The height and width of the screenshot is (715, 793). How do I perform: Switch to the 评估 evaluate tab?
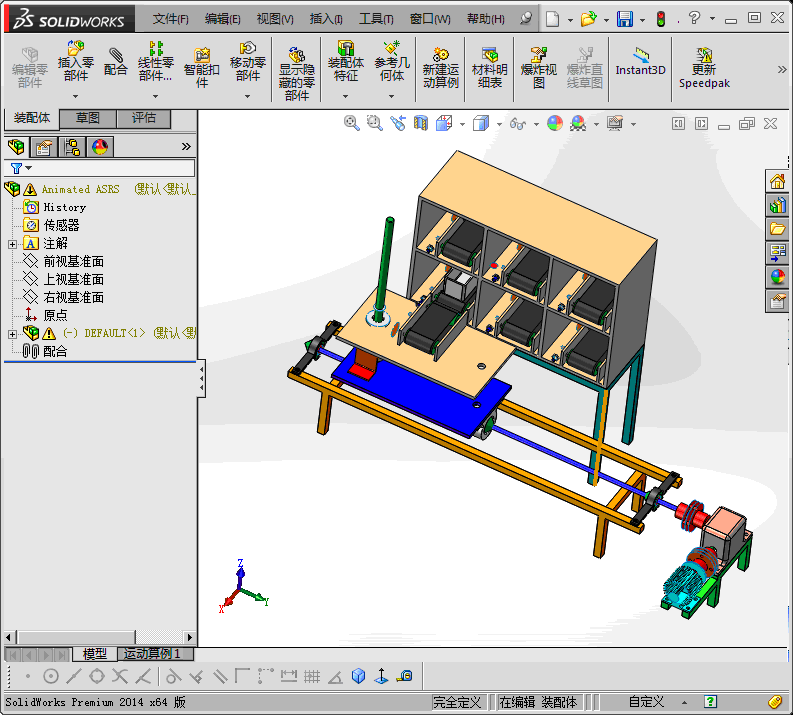click(144, 118)
